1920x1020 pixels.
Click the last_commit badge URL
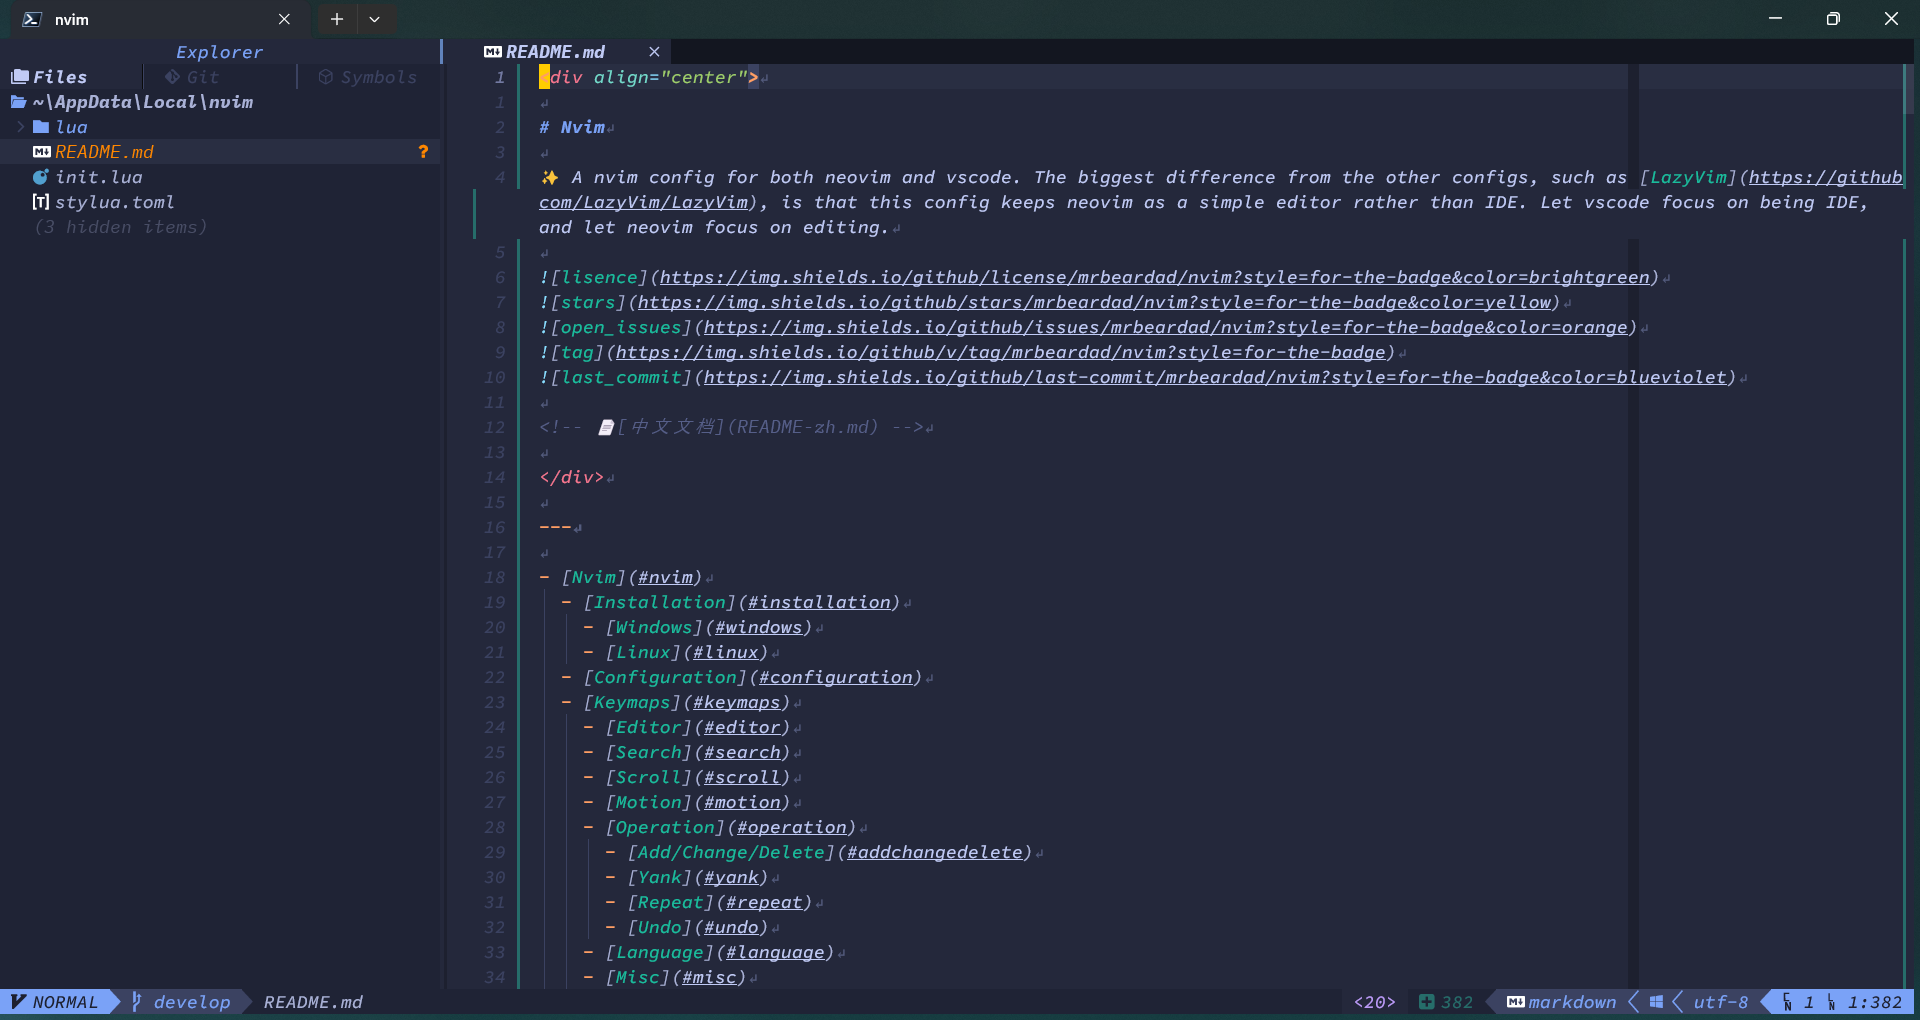point(1215,377)
